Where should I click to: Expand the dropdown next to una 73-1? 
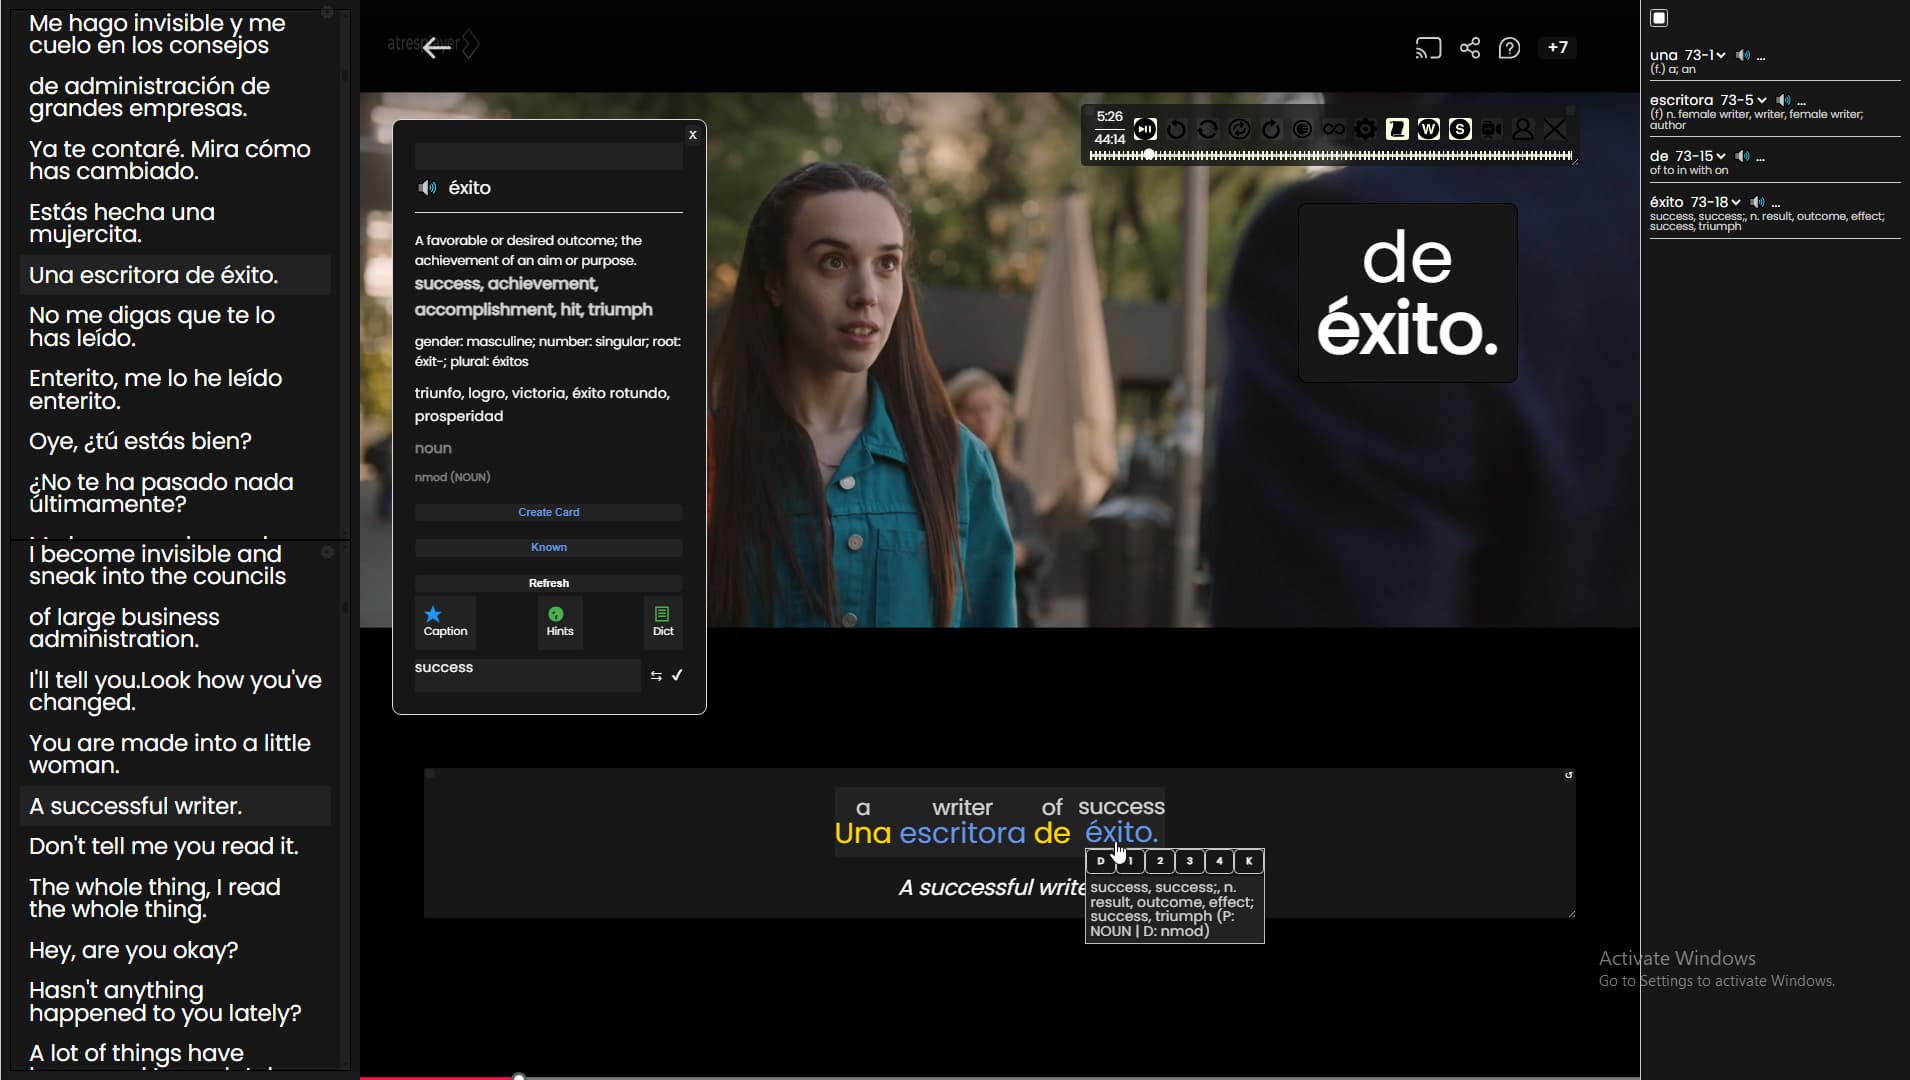[1721, 55]
